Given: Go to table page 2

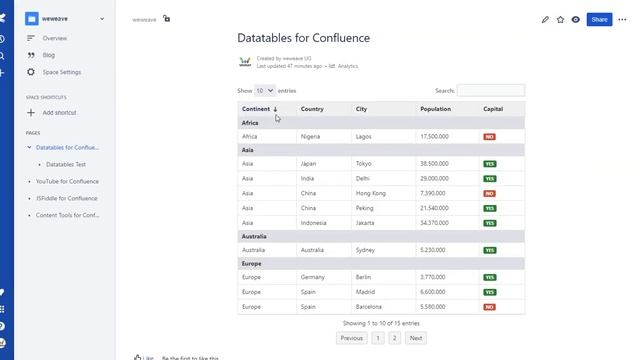Looking at the screenshot, I should 394,338.
